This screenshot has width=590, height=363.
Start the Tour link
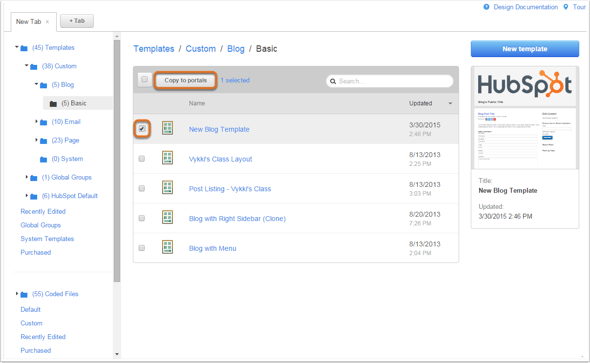579,7
